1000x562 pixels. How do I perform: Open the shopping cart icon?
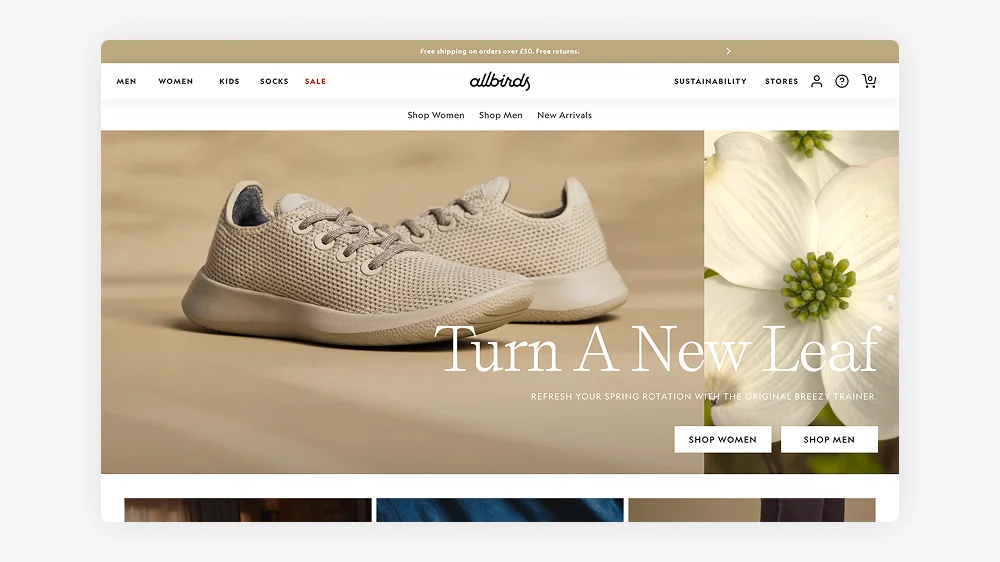[x=869, y=81]
